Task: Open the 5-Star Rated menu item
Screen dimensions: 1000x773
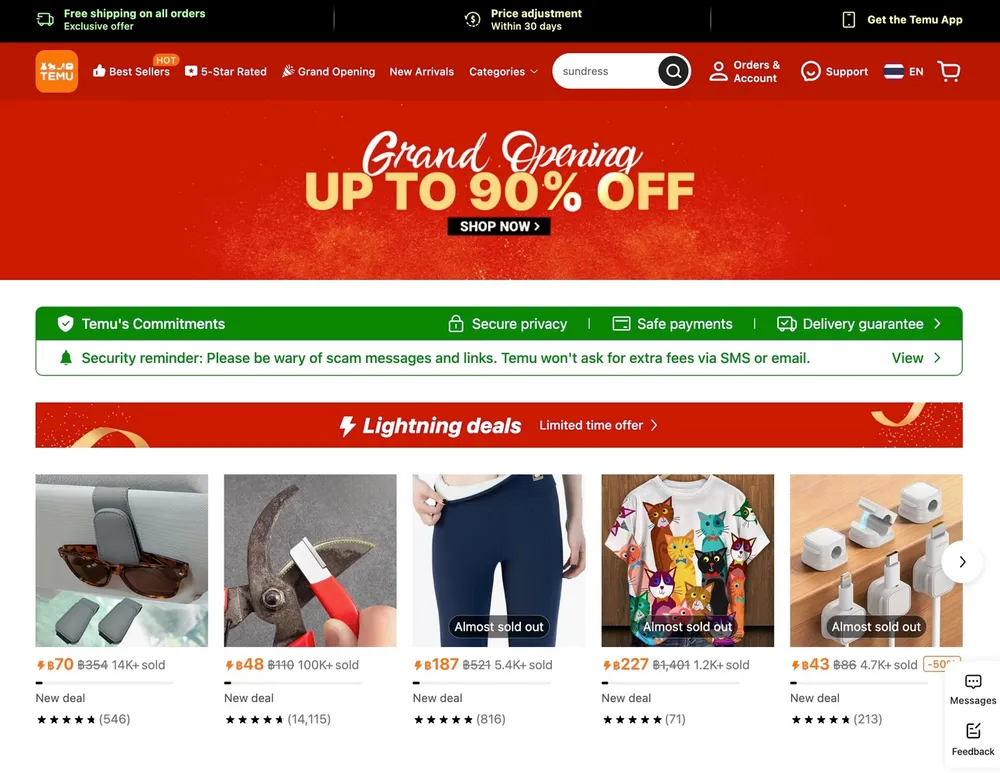Action: tap(226, 71)
